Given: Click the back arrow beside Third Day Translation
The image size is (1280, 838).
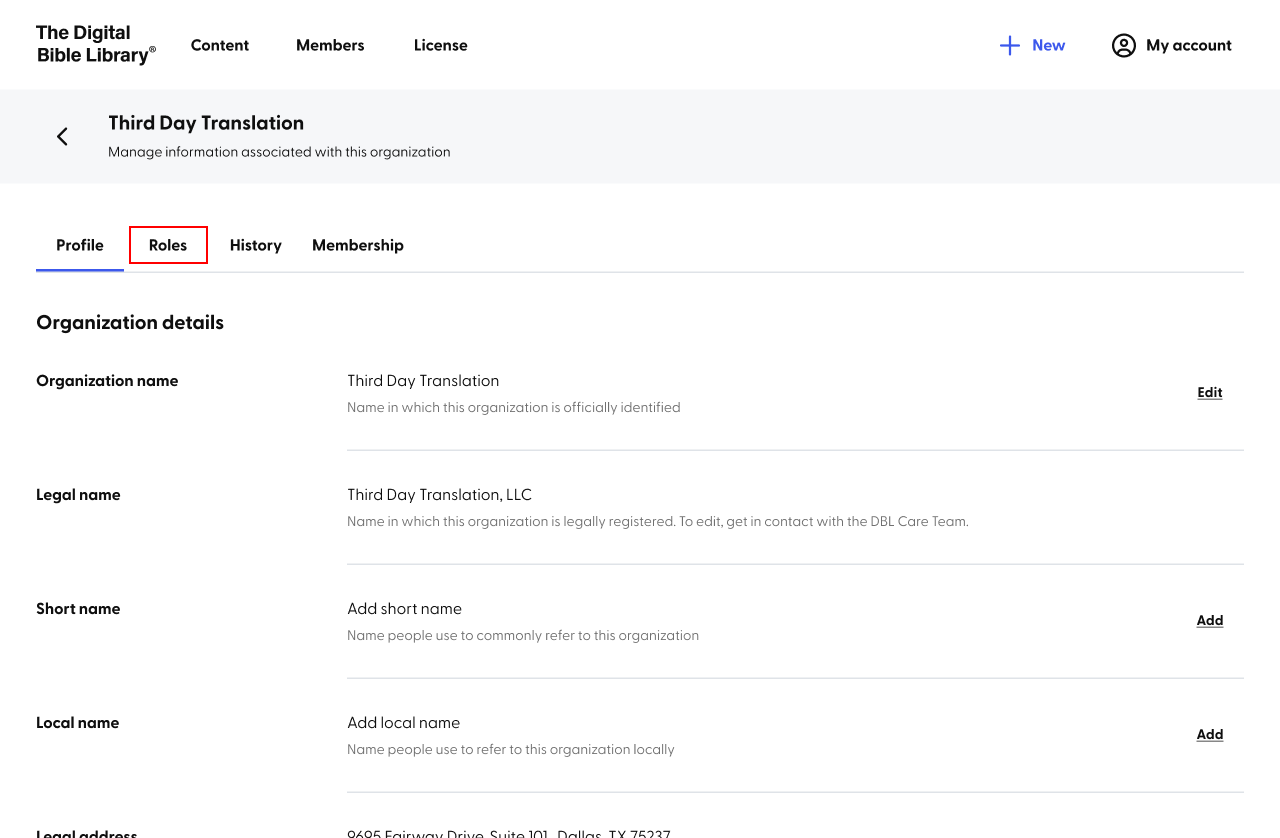Looking at the screenshot, I should pyautogui.click(x=62, y=136).
